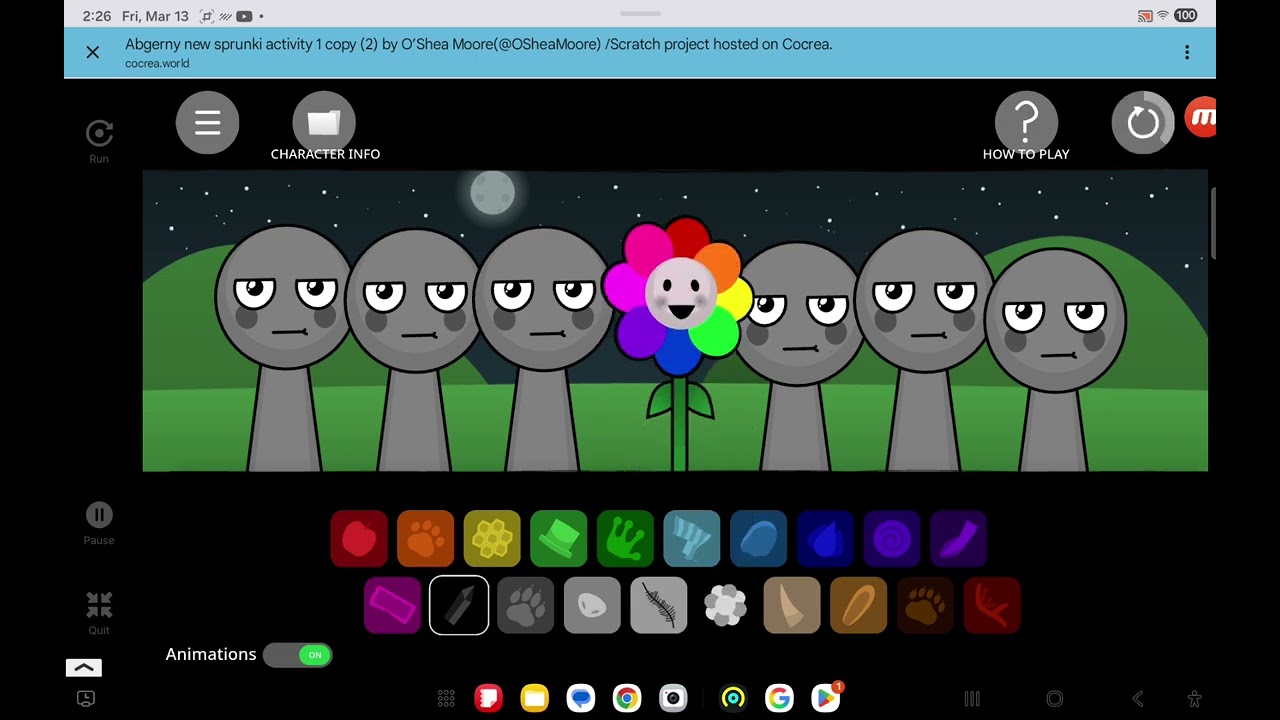The height and width of the screenshot is (720, 1280).
Task: Select the tan horn icon
Action: click(x=792, y=605)
